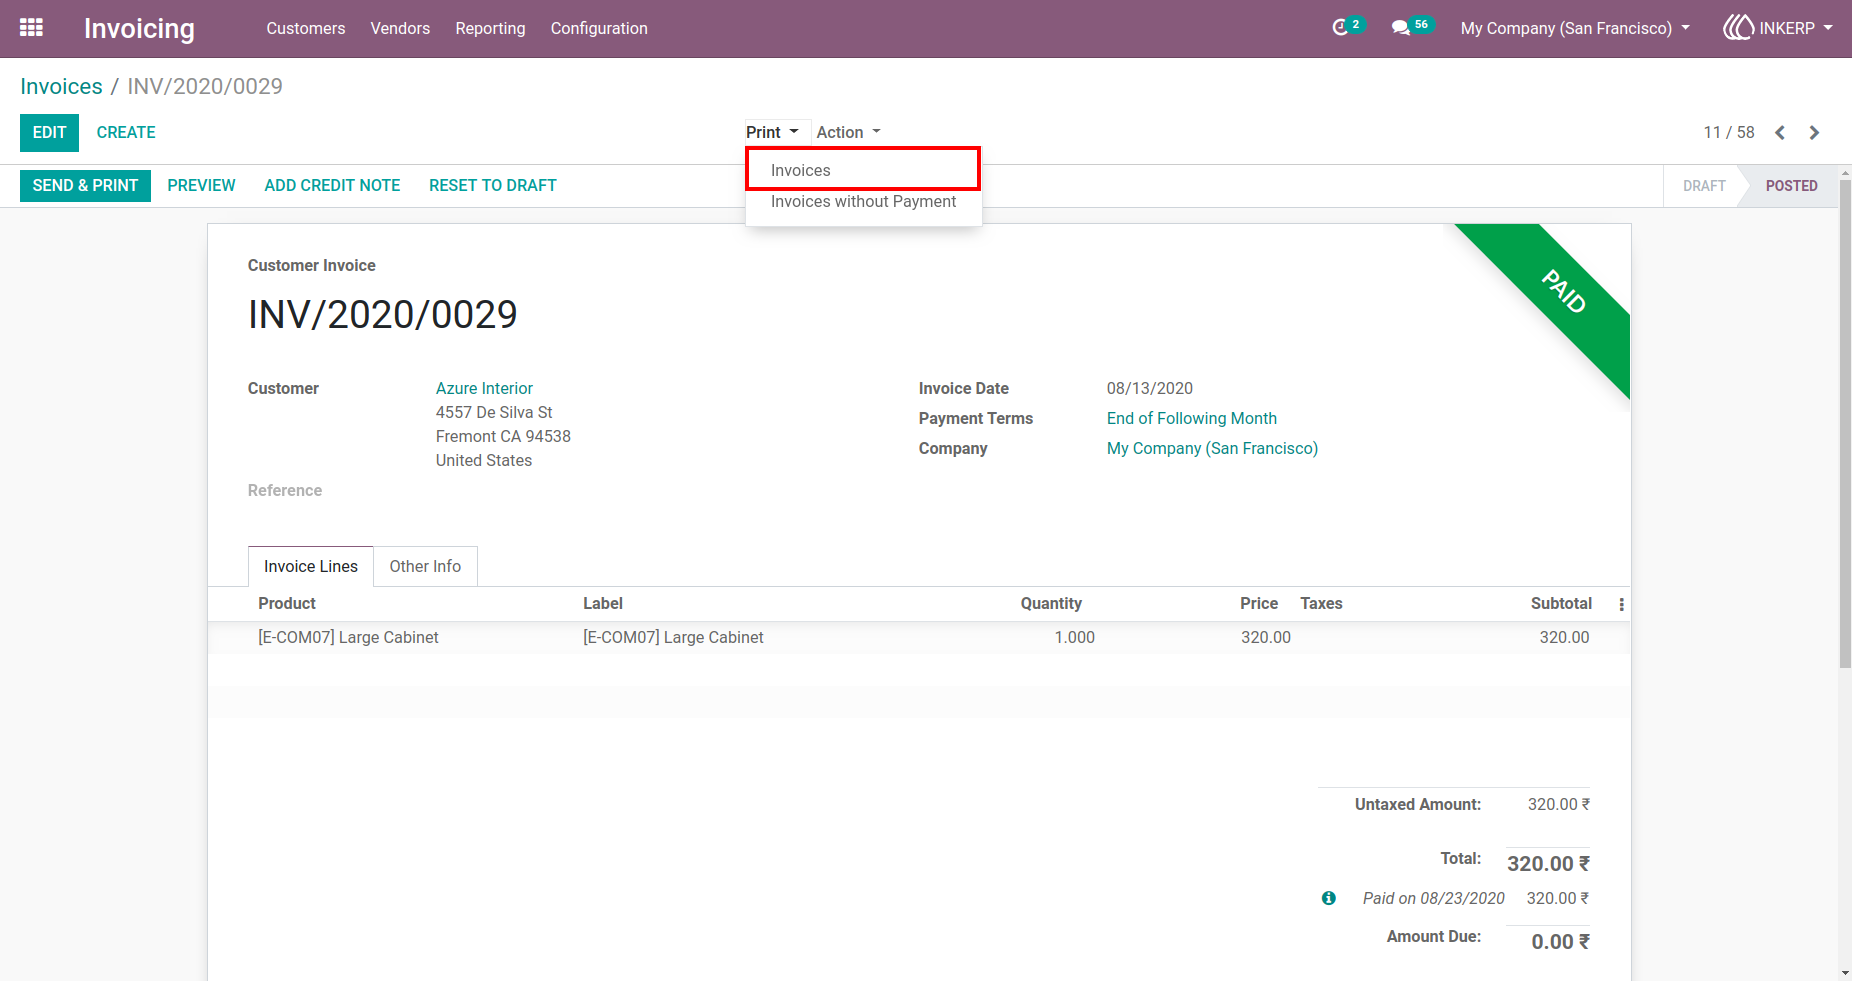Click the payment info circle icon
The height and width of the screenshot is (982, 1853).
pos(1329,898)
